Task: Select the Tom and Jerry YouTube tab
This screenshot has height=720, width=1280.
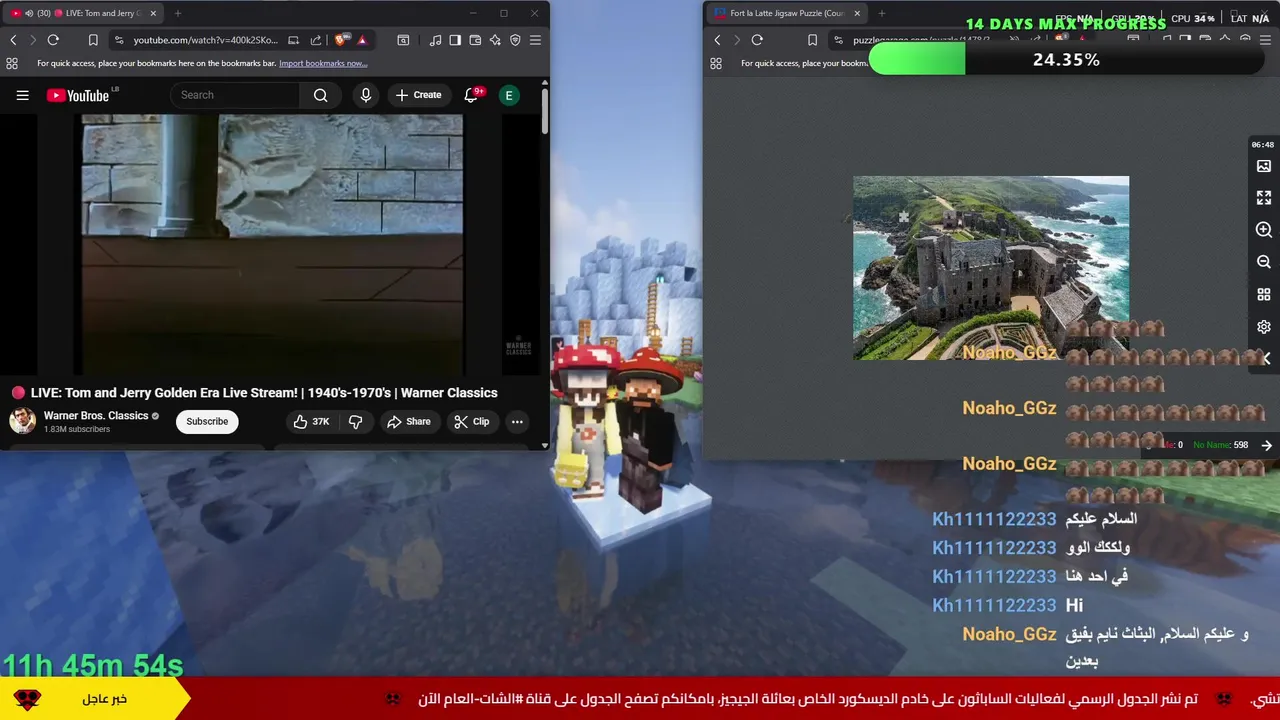Action: (84, 13)
